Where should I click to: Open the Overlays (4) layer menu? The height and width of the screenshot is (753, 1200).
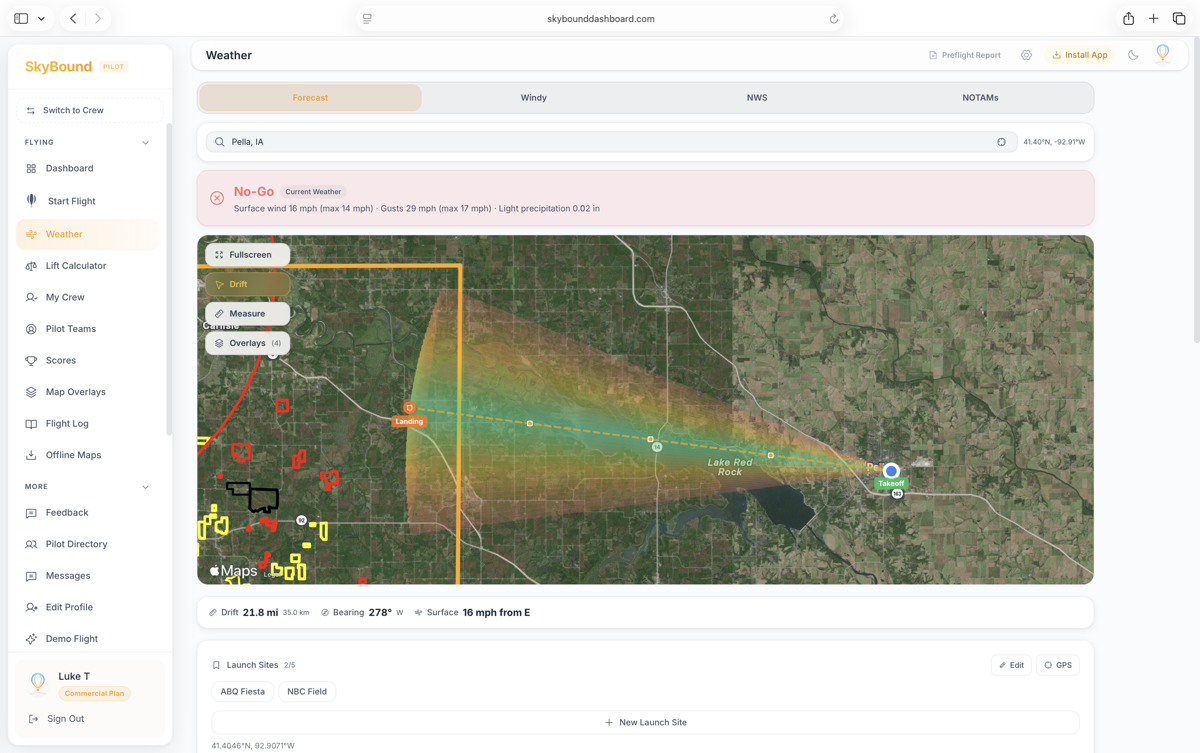point(247,343)
